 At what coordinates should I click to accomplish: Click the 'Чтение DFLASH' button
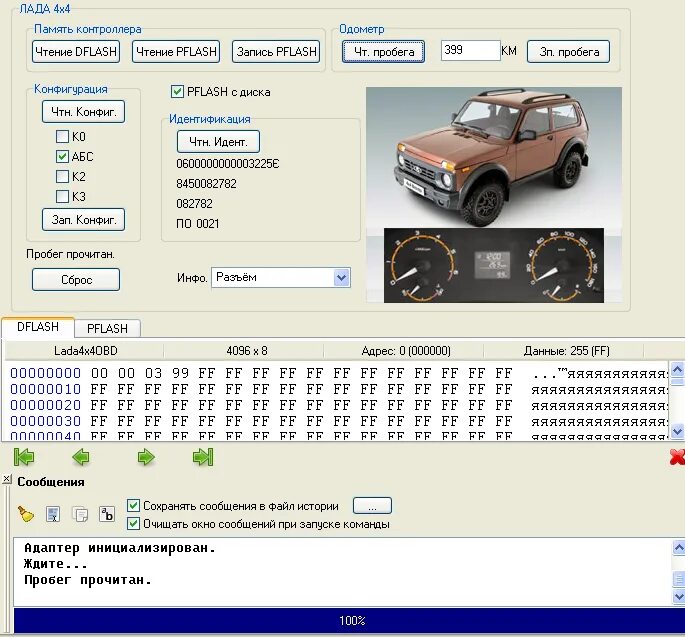coord(76,52)
